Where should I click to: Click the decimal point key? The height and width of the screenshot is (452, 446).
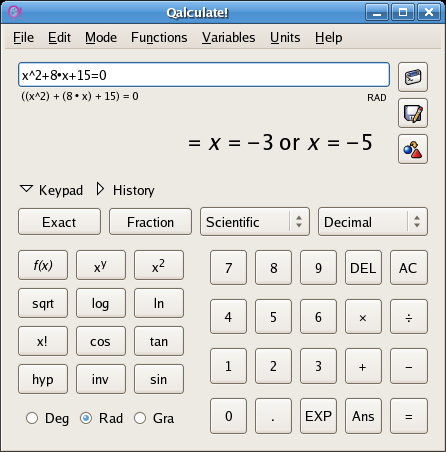(x=273, y=416)
